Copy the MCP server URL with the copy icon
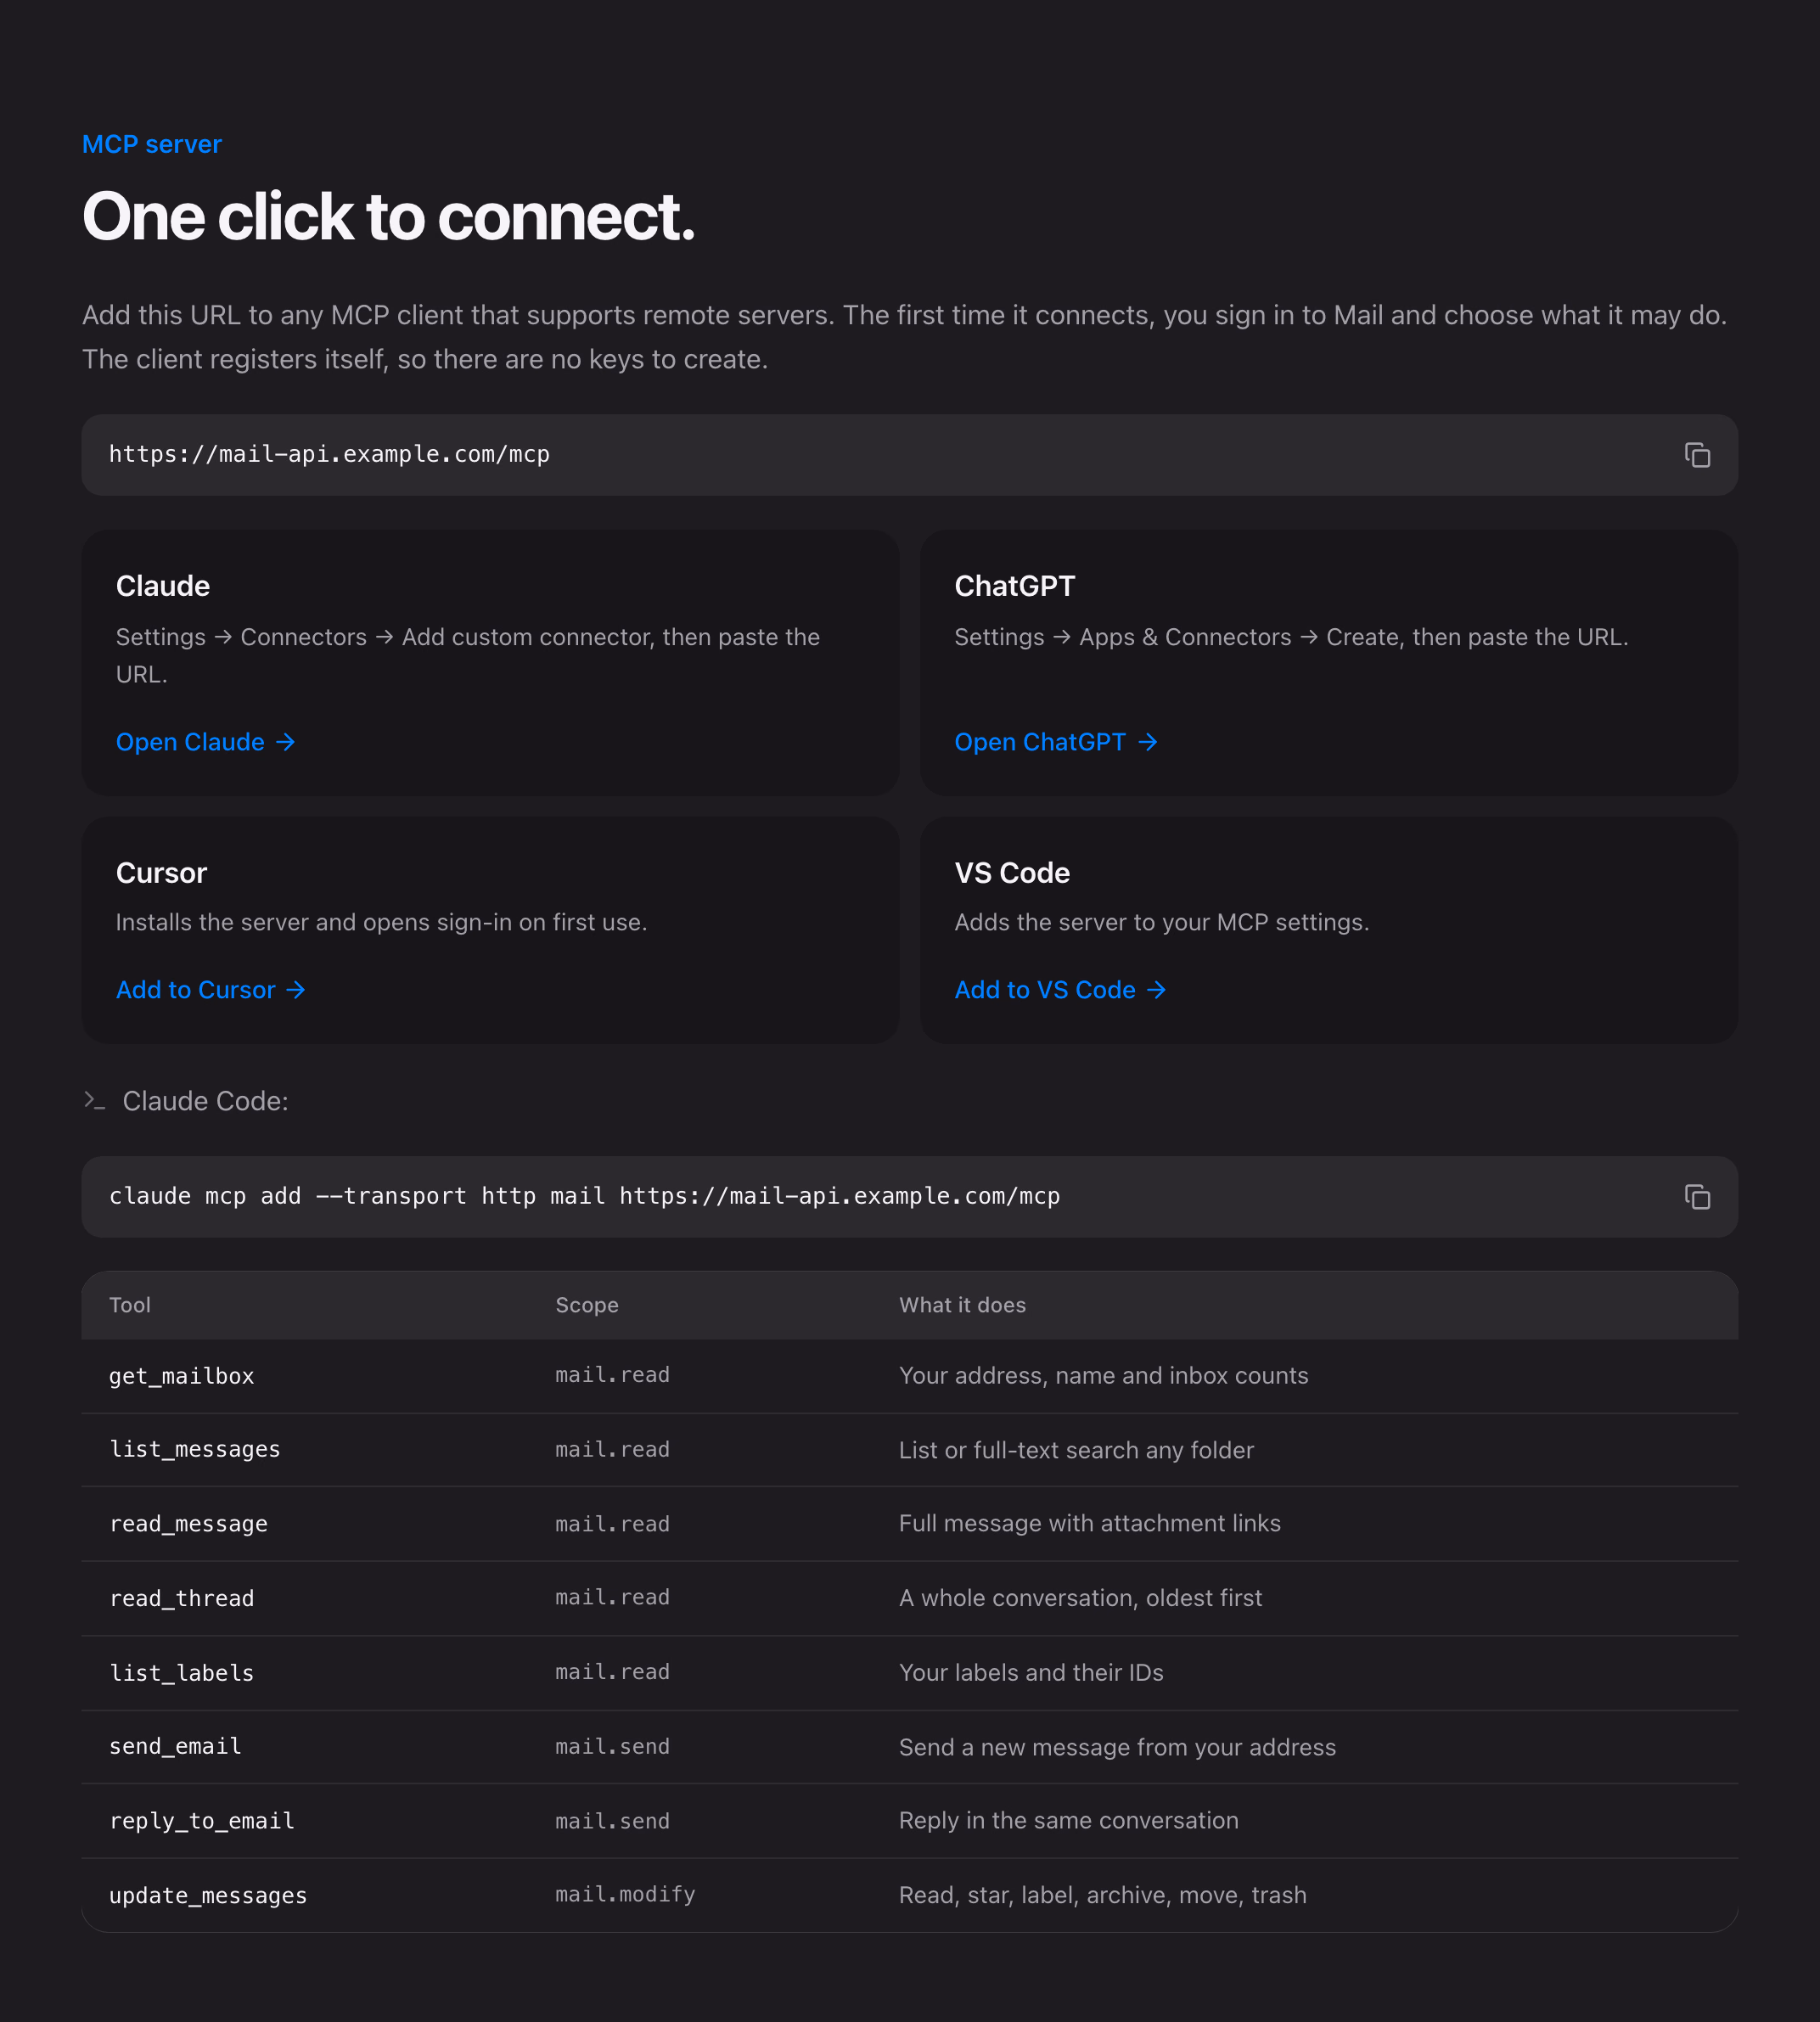1820x2022 pixels. (x=1697, y=455)
